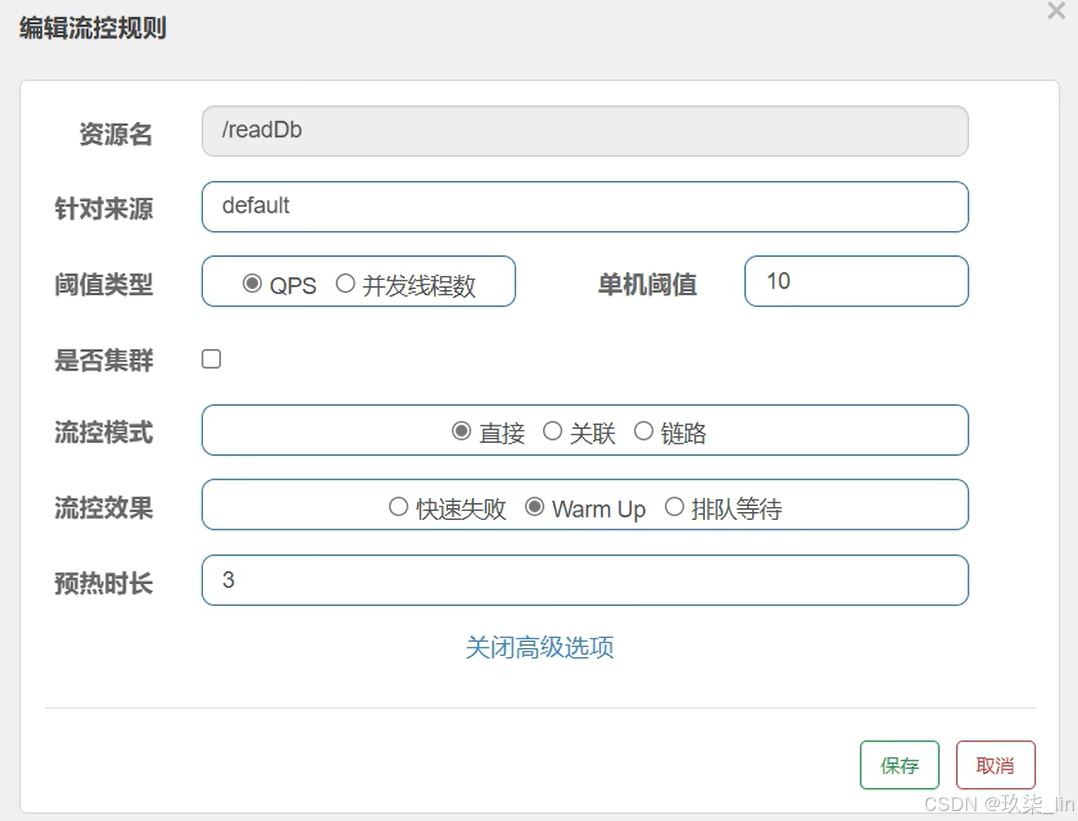Click the 单机阈值 label
The image size is (1078, 821).
point(647,284)
